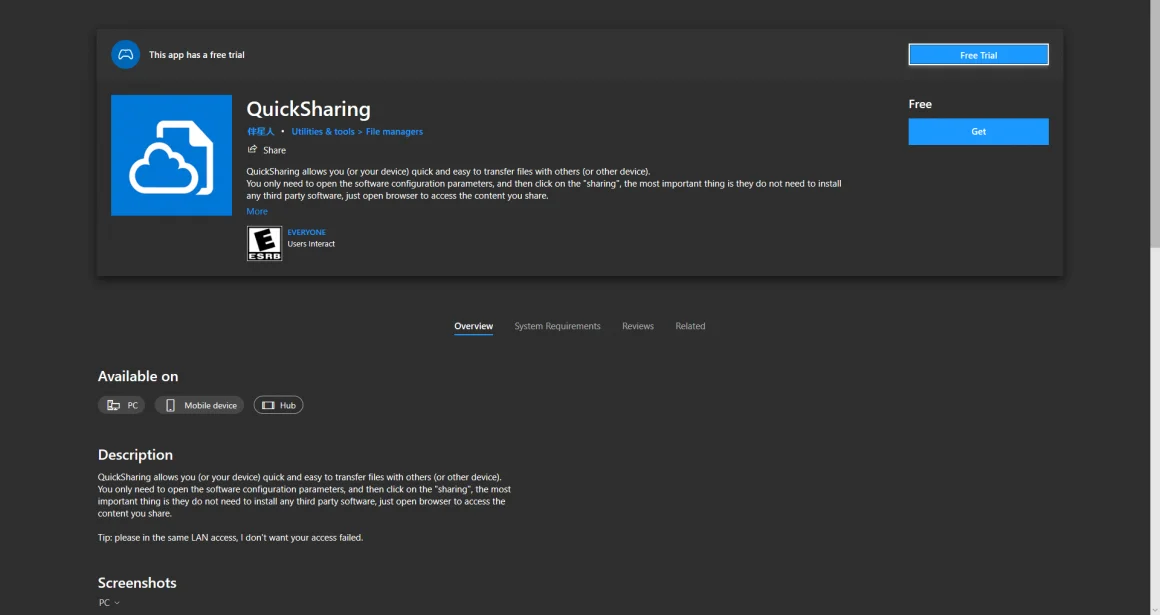
Task: Open the publisher 伴星人 link
Action: point(260,132)
